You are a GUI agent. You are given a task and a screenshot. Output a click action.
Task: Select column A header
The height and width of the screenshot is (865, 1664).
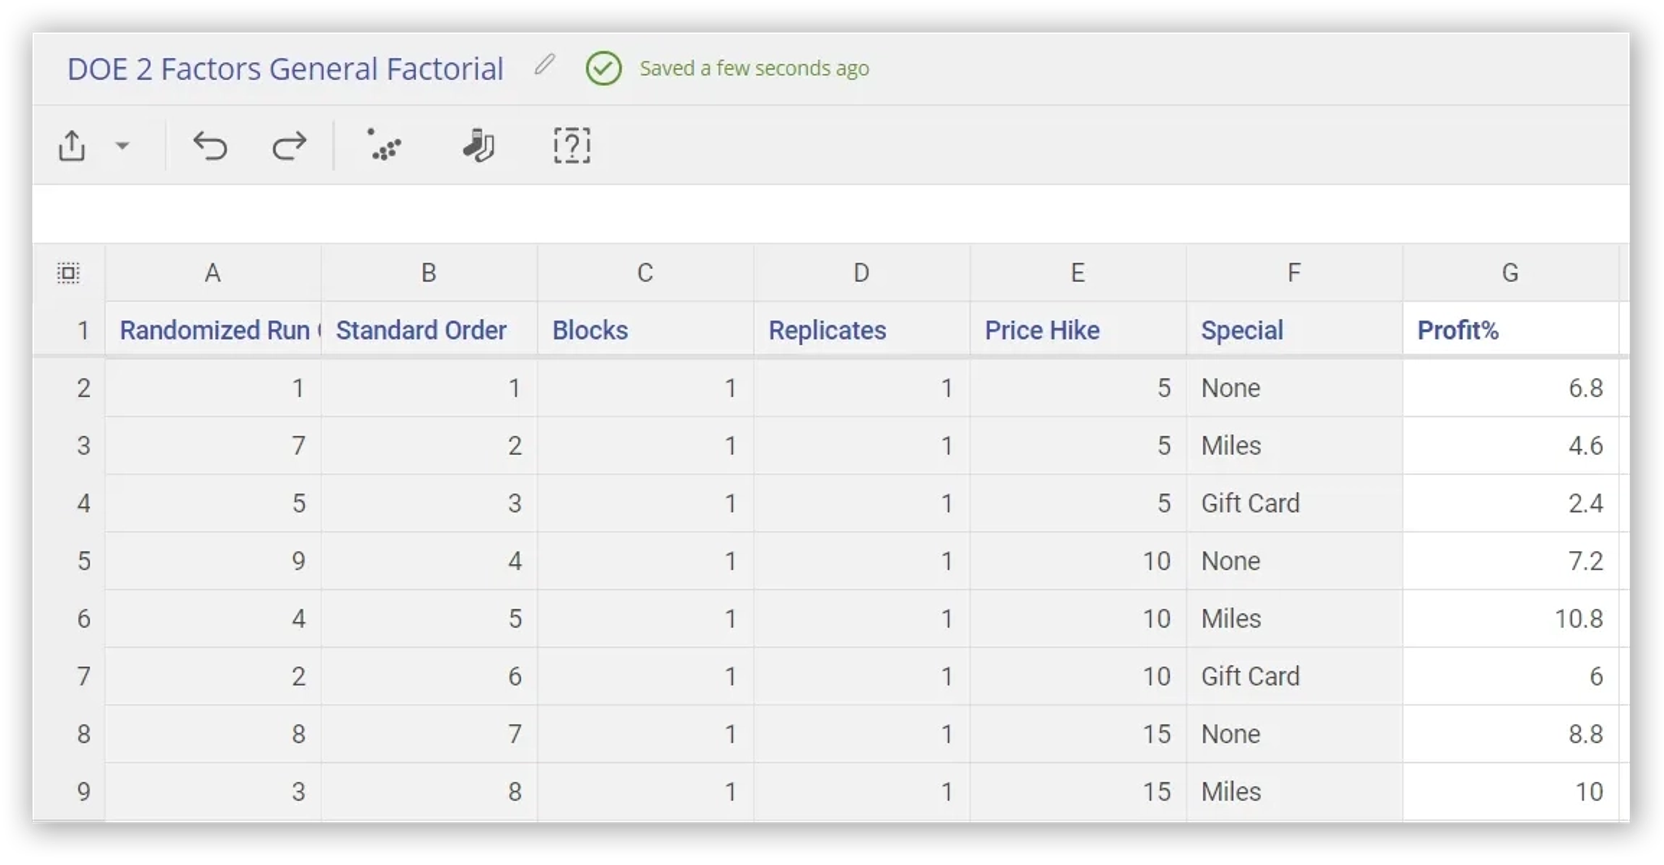coord(213,273)
